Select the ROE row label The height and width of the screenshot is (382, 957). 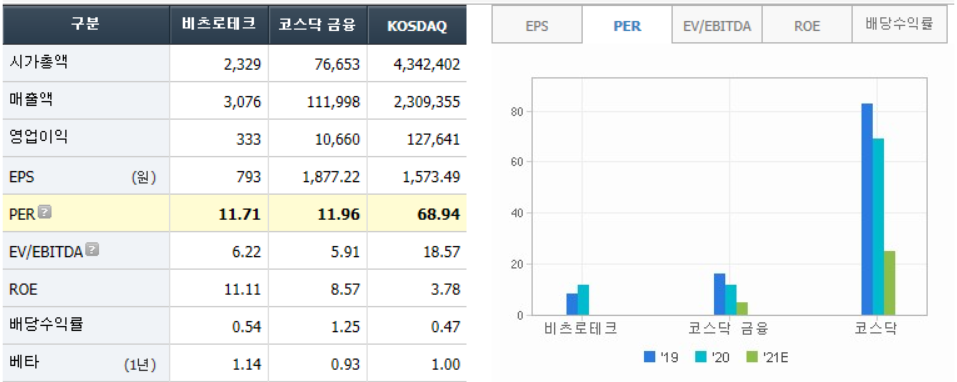click(24, 289)
